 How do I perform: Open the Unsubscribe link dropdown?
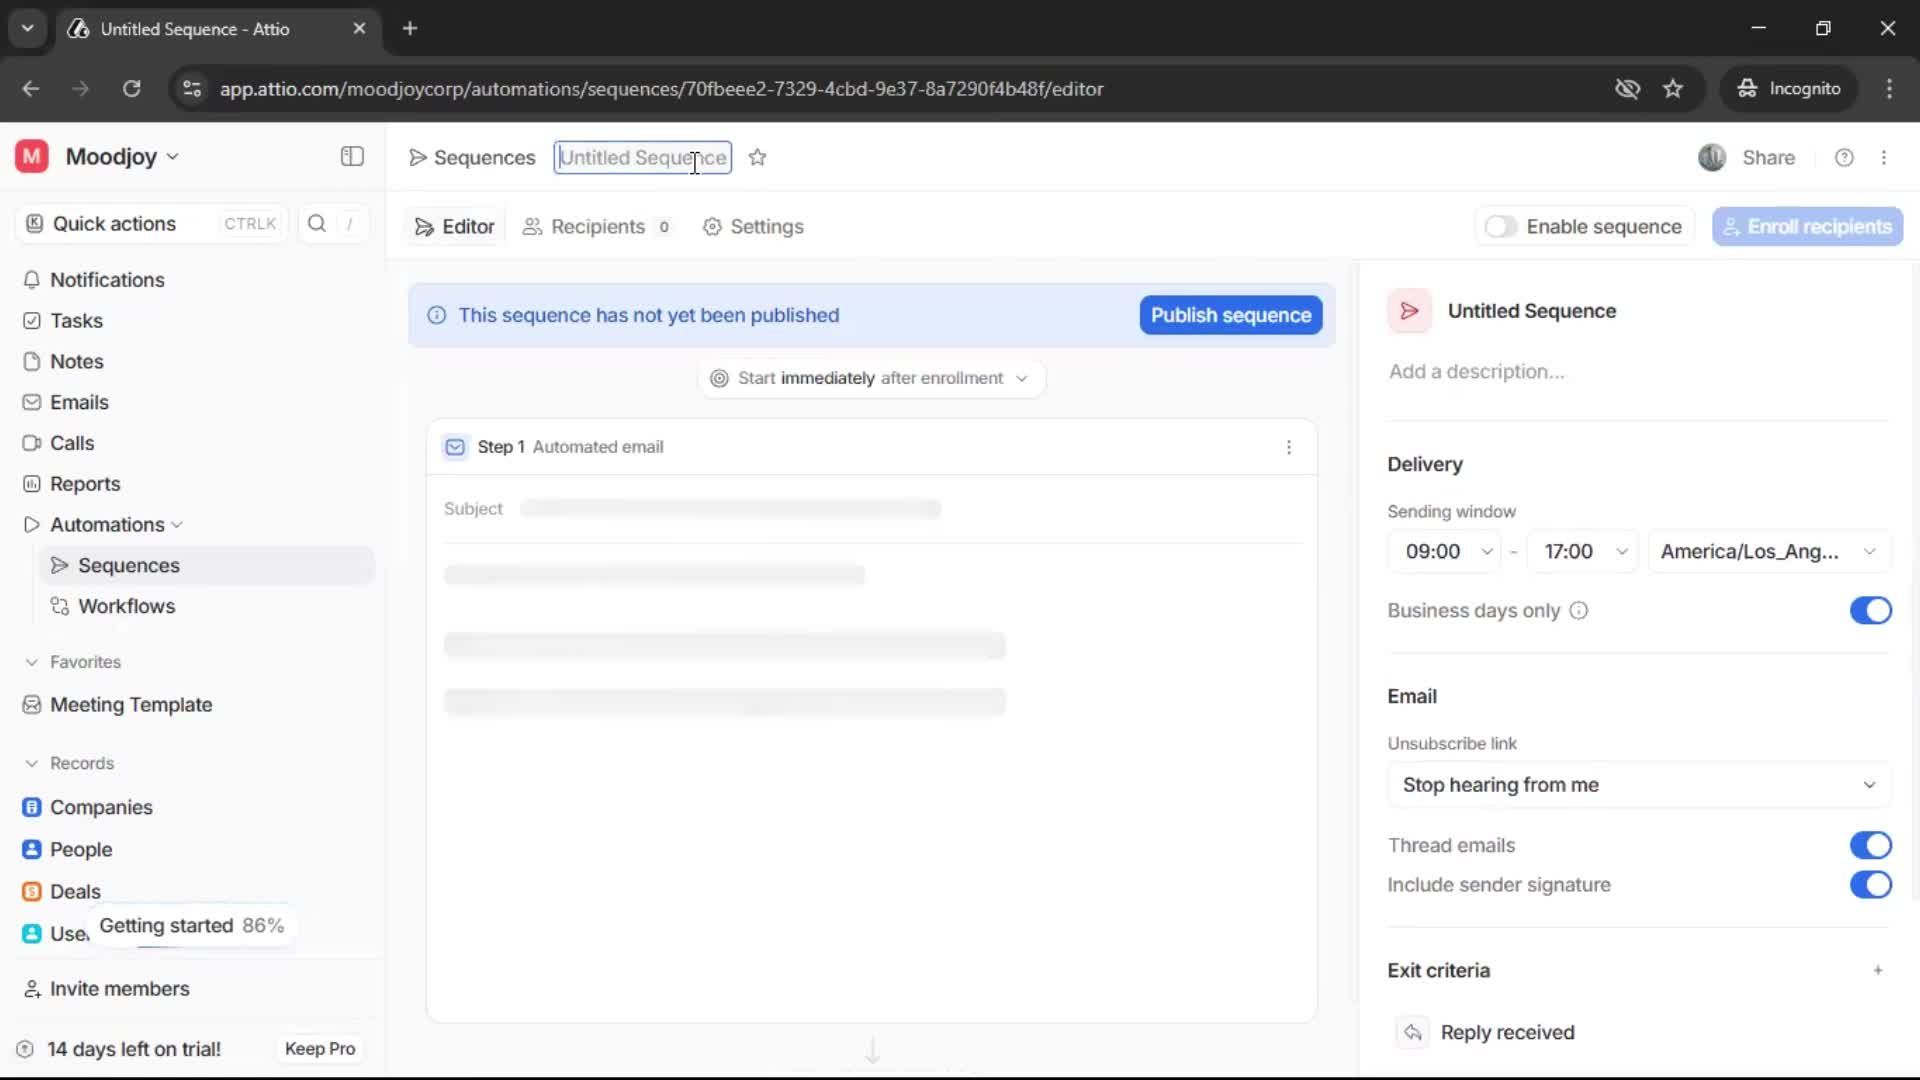(1638, 785)
